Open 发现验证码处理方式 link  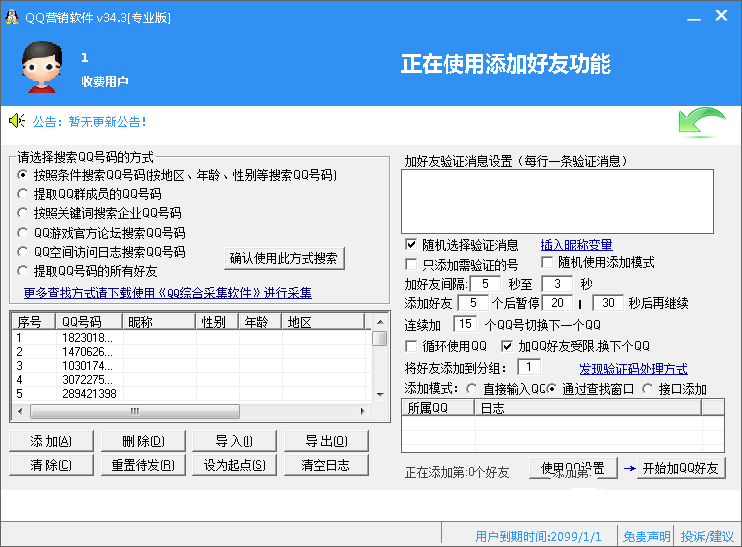(633, 369)
